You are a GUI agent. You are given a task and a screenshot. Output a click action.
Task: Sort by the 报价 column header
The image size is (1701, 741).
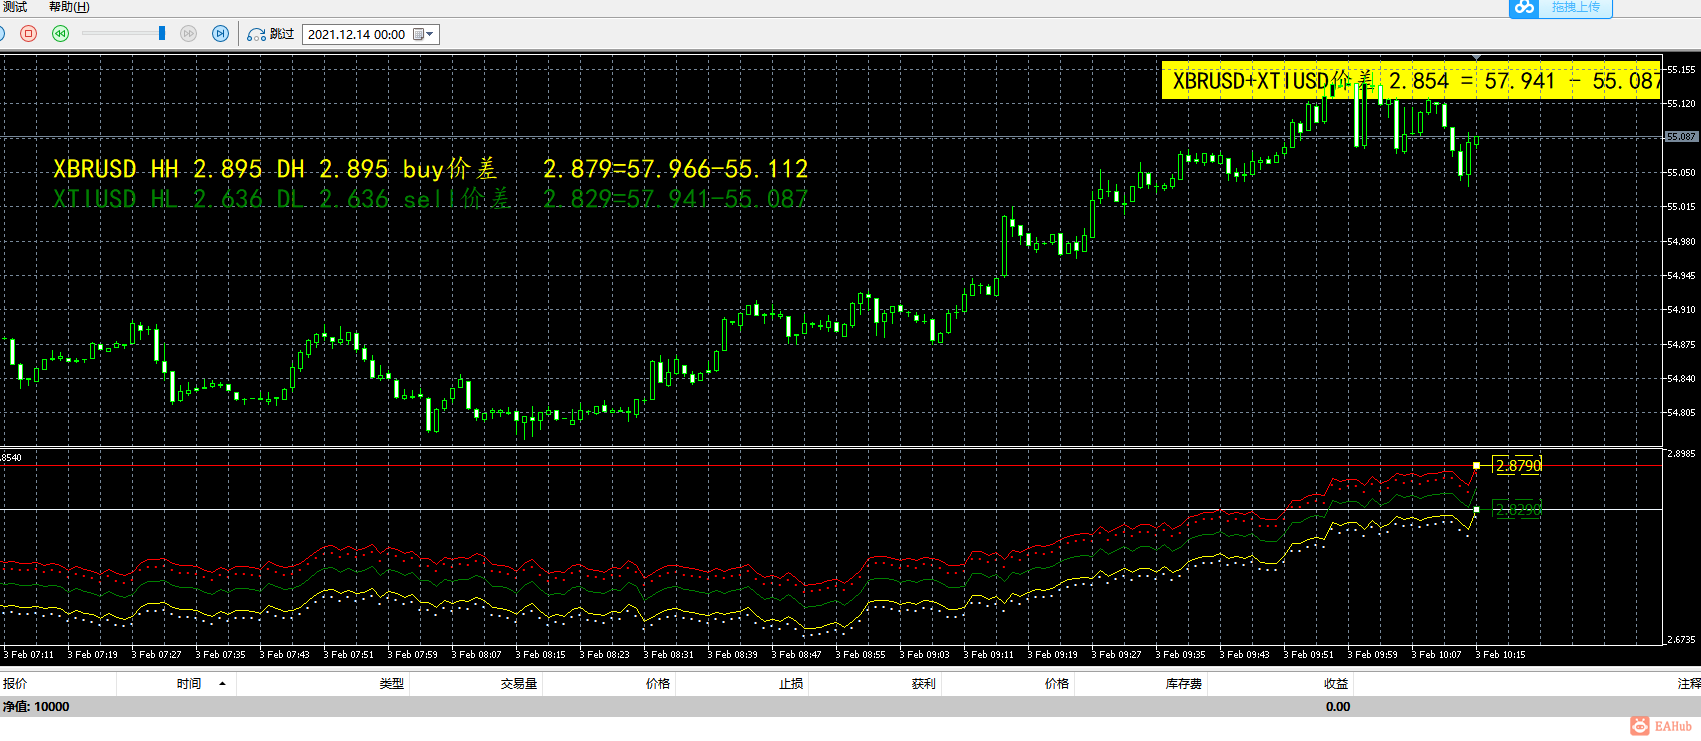[15, 684]
